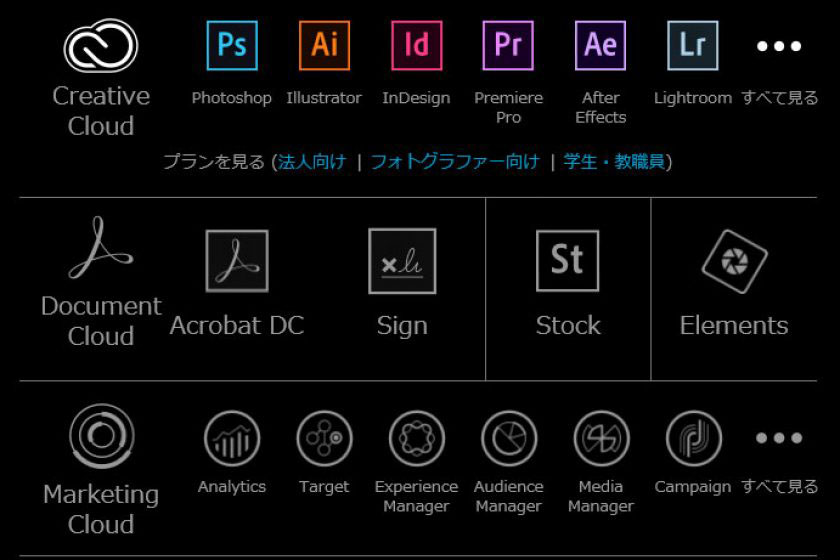This screenshot has height=560, width=840.
Task: Select the Adobe Sign icon
Action: pos(402,261)
